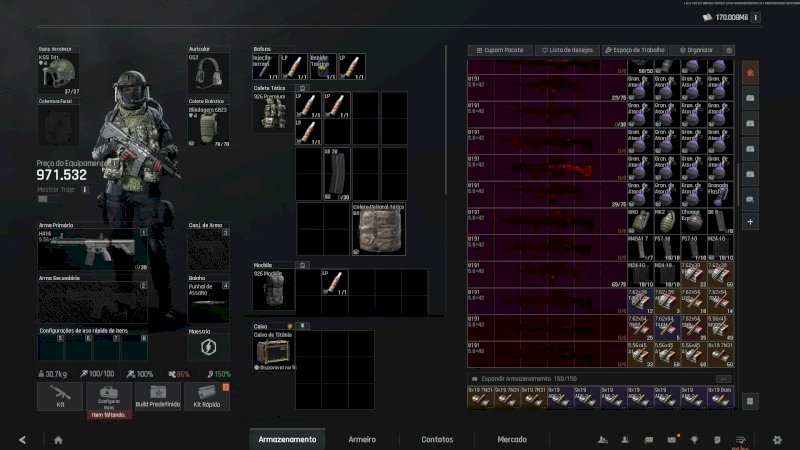The image size is (800, 450).
Task: Select the Caixa de Titânio safe box
Action: (x=273, y=351)
